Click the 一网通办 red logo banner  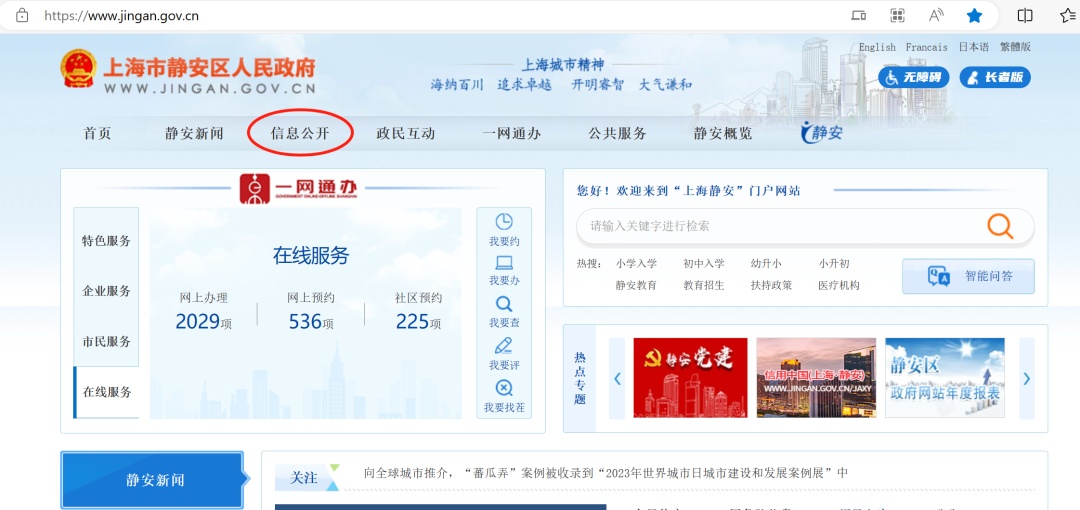click(x=300, y=188)
